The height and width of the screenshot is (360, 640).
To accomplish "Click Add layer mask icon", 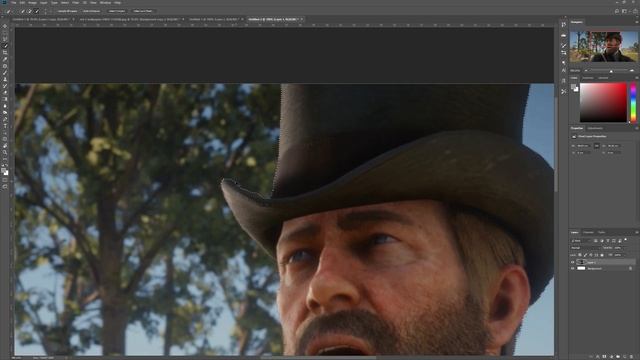I will (x=604, y=357).
